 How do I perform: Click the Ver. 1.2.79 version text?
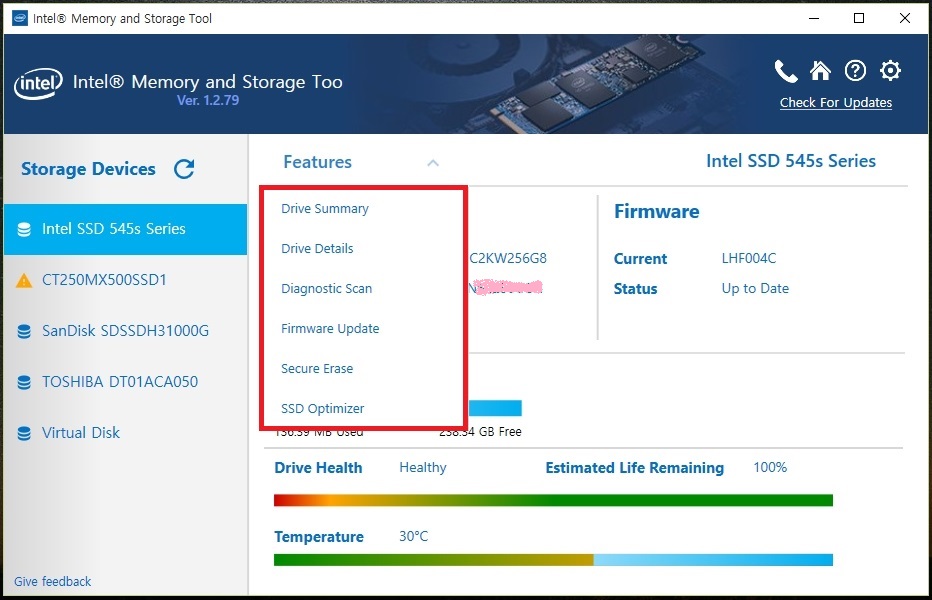pos(208,100)
